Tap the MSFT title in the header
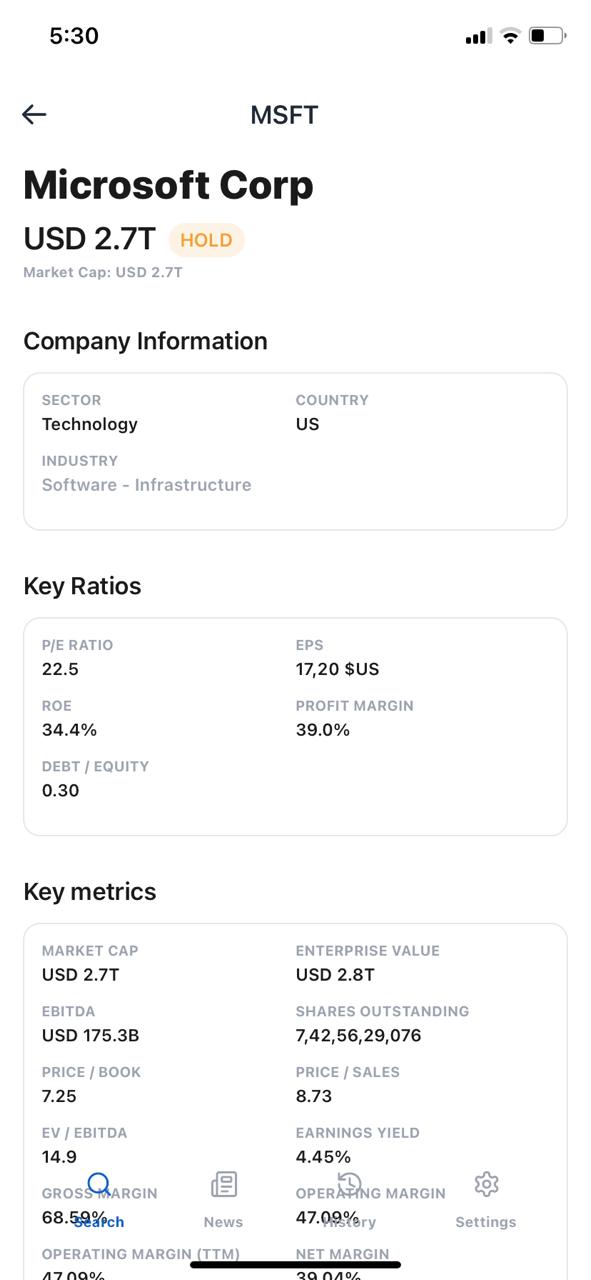 284,114
